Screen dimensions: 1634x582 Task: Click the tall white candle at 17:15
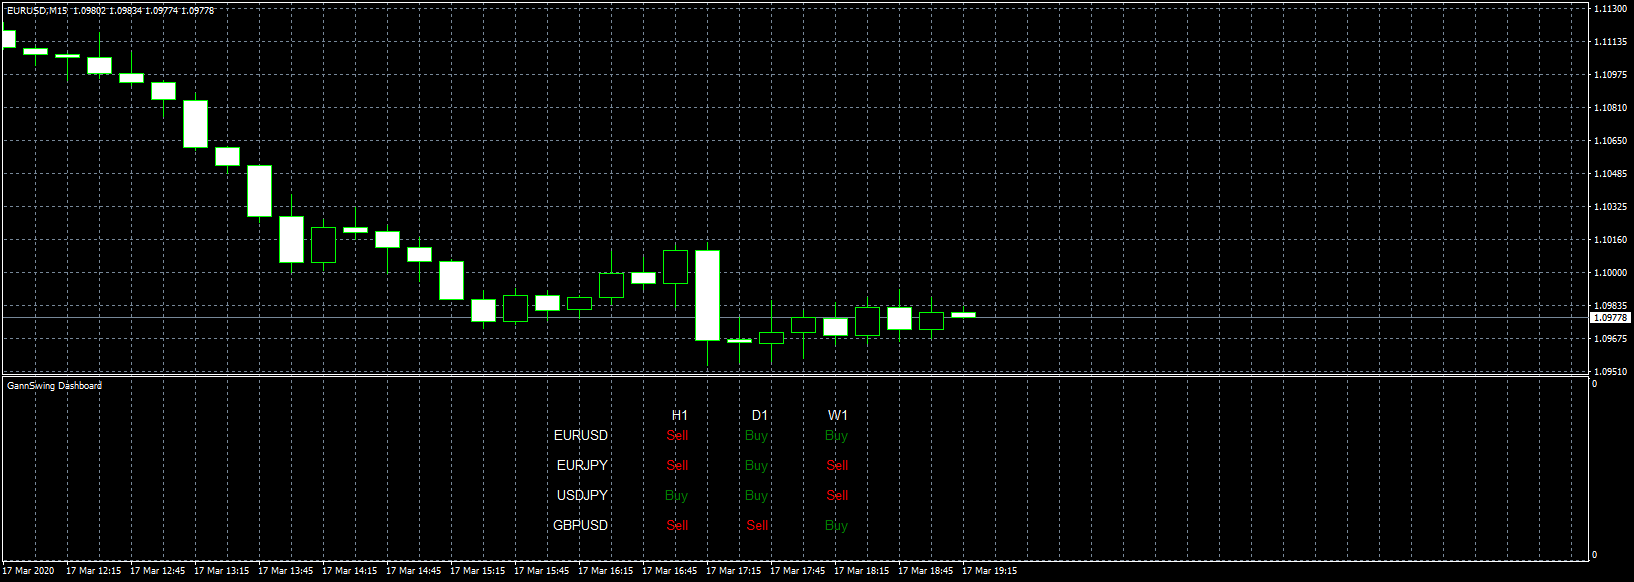pos(707,295)
